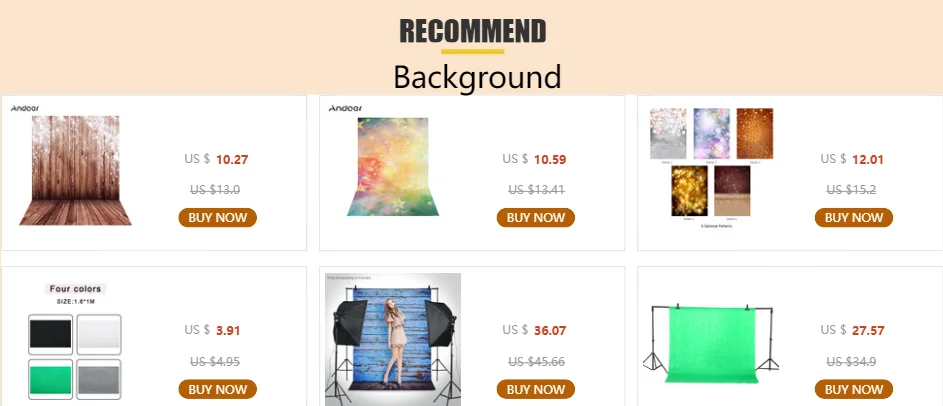The image size is (943, 406).
Task: Select the black color swatch
Action: click(51, 334)
